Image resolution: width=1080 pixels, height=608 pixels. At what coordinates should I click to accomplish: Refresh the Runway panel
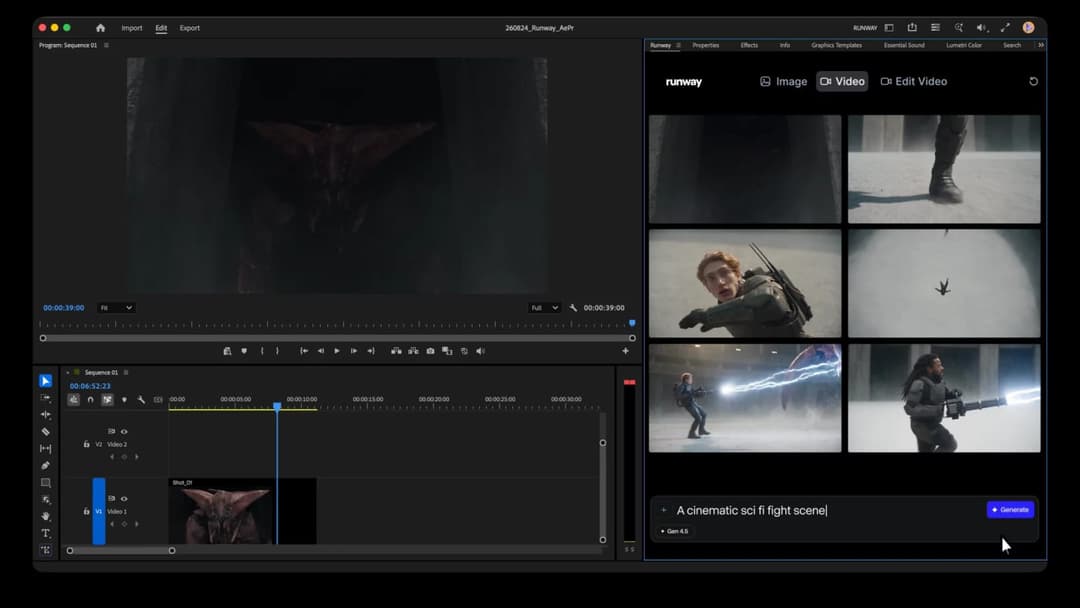(x=1033, y=81)
